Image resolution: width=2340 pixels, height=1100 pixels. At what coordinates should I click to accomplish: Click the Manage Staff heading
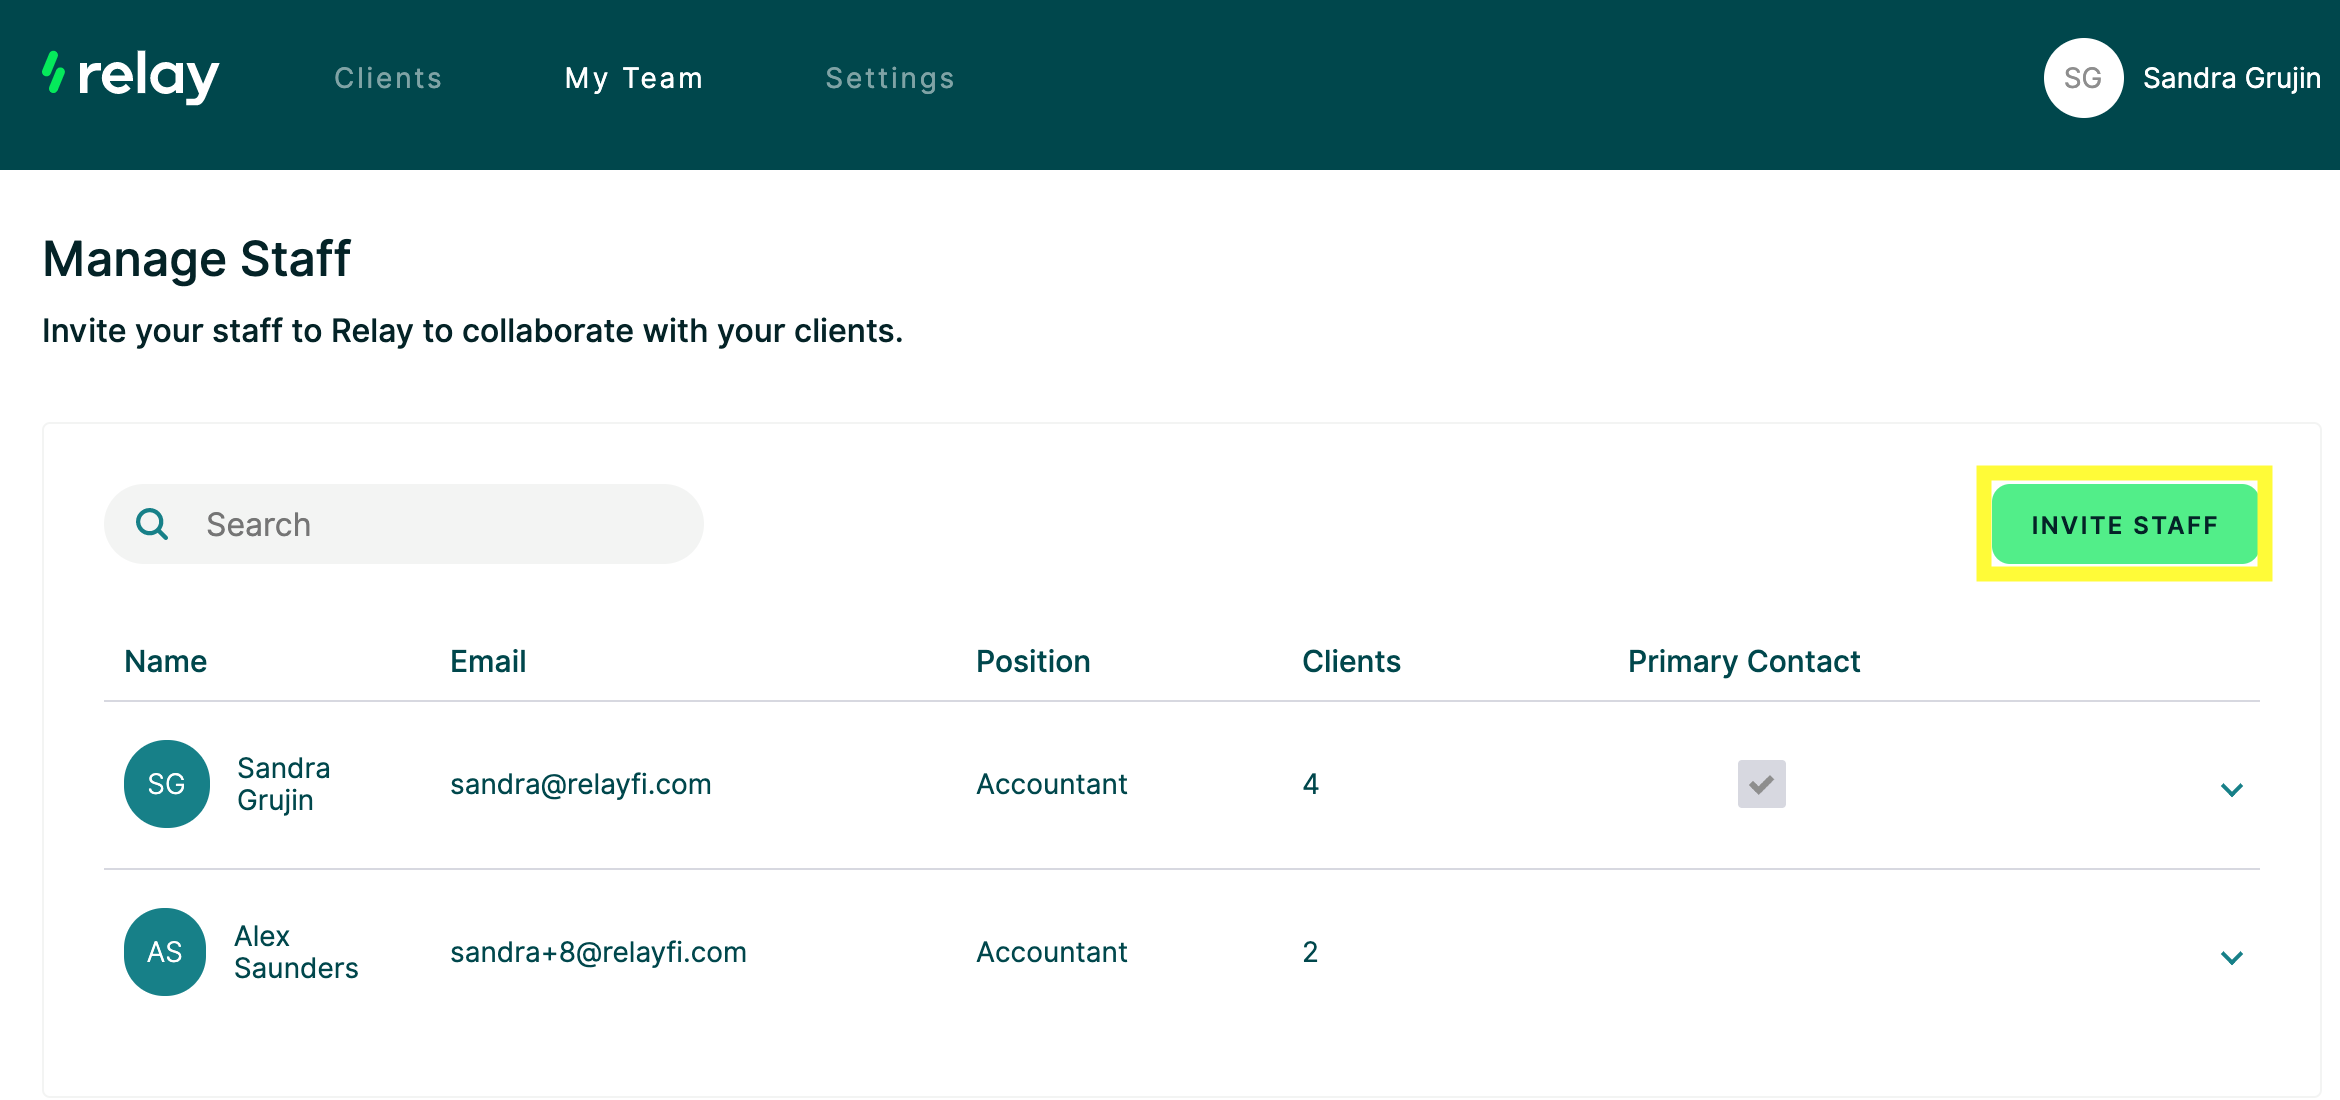(197, 260)
